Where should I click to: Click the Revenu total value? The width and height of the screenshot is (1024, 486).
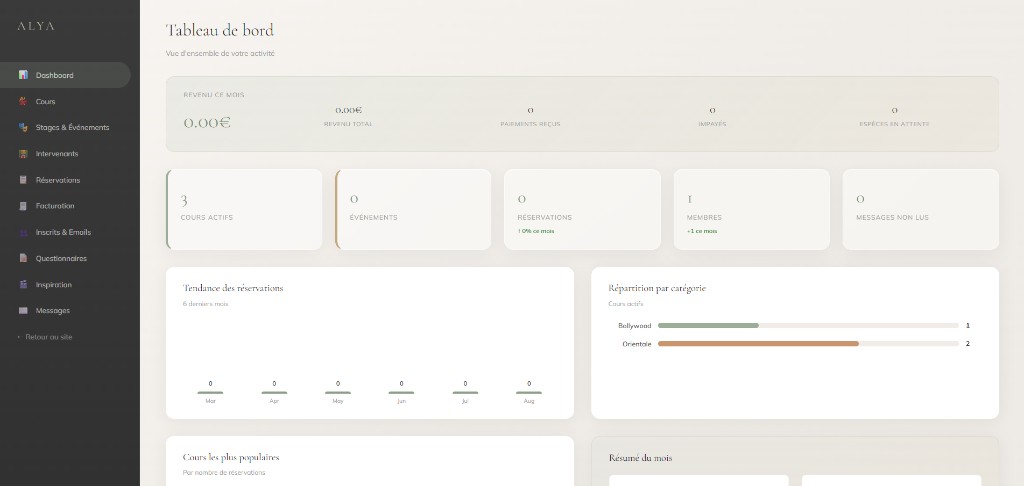[x=349, y=110]
